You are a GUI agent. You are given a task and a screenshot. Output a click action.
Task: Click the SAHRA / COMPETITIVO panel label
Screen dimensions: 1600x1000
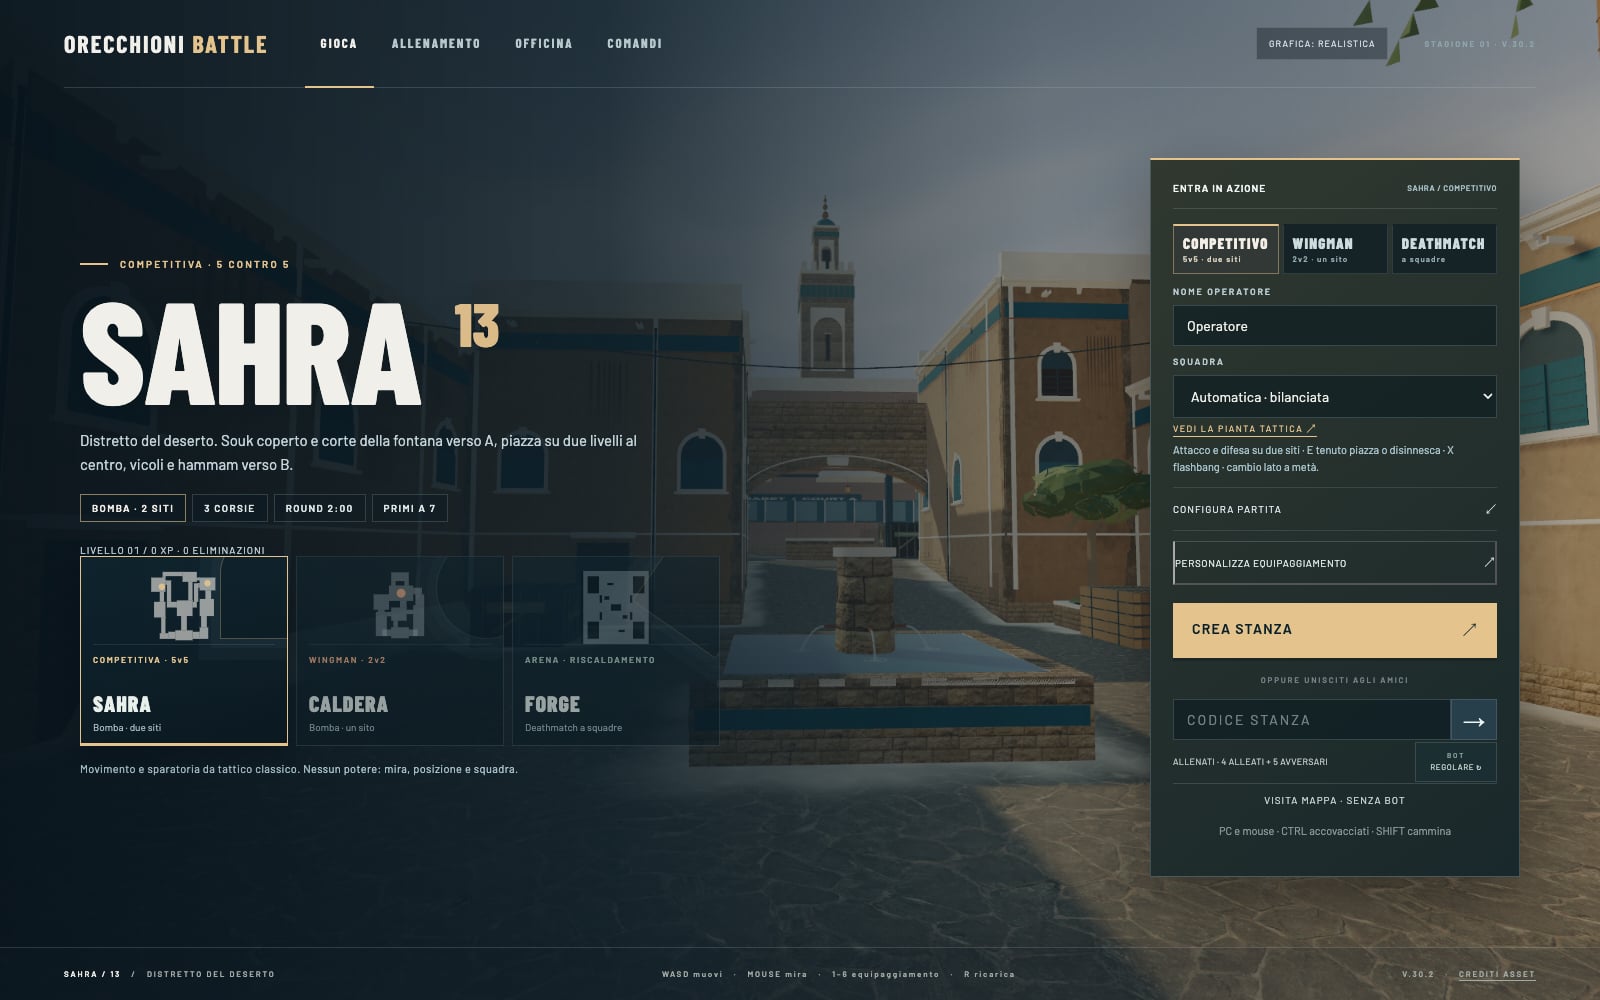(1451, 188)
